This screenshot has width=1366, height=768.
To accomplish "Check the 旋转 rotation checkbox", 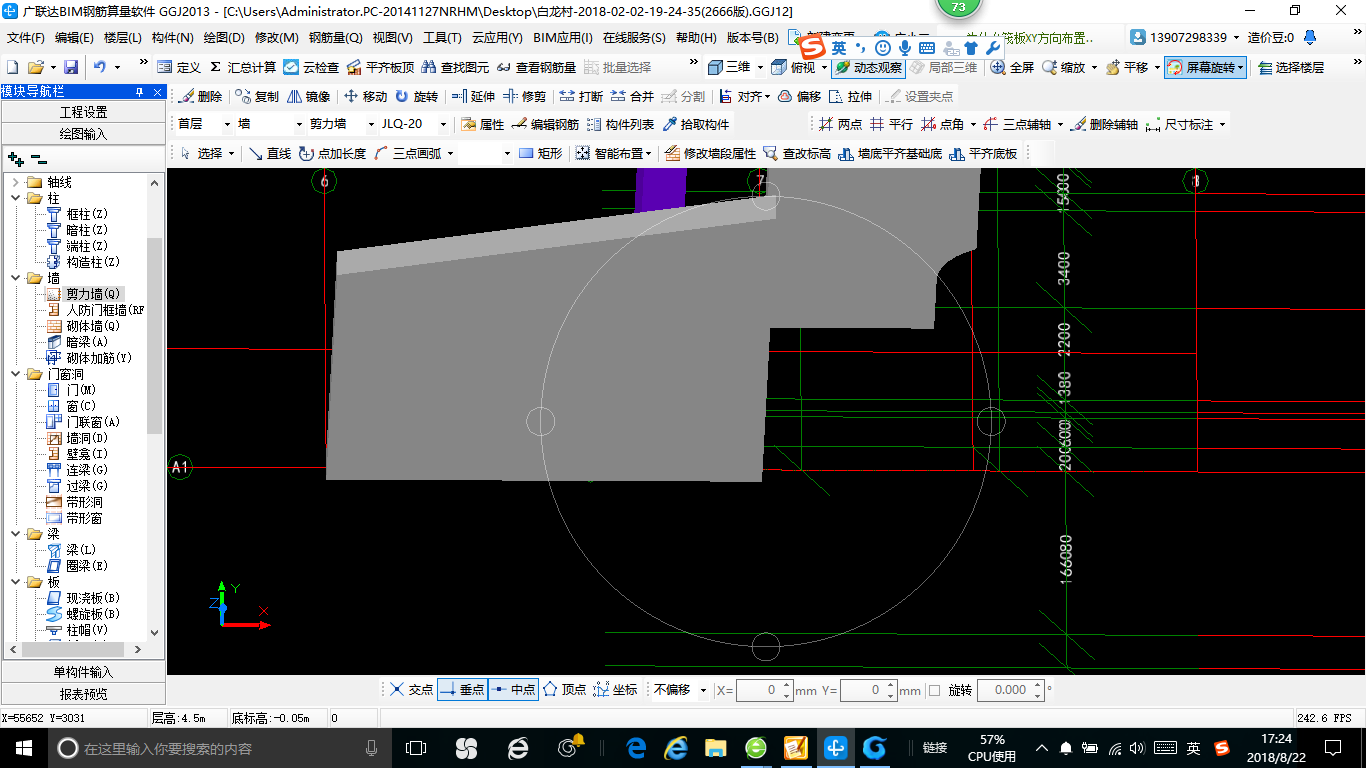I will [x=935, y=690].
